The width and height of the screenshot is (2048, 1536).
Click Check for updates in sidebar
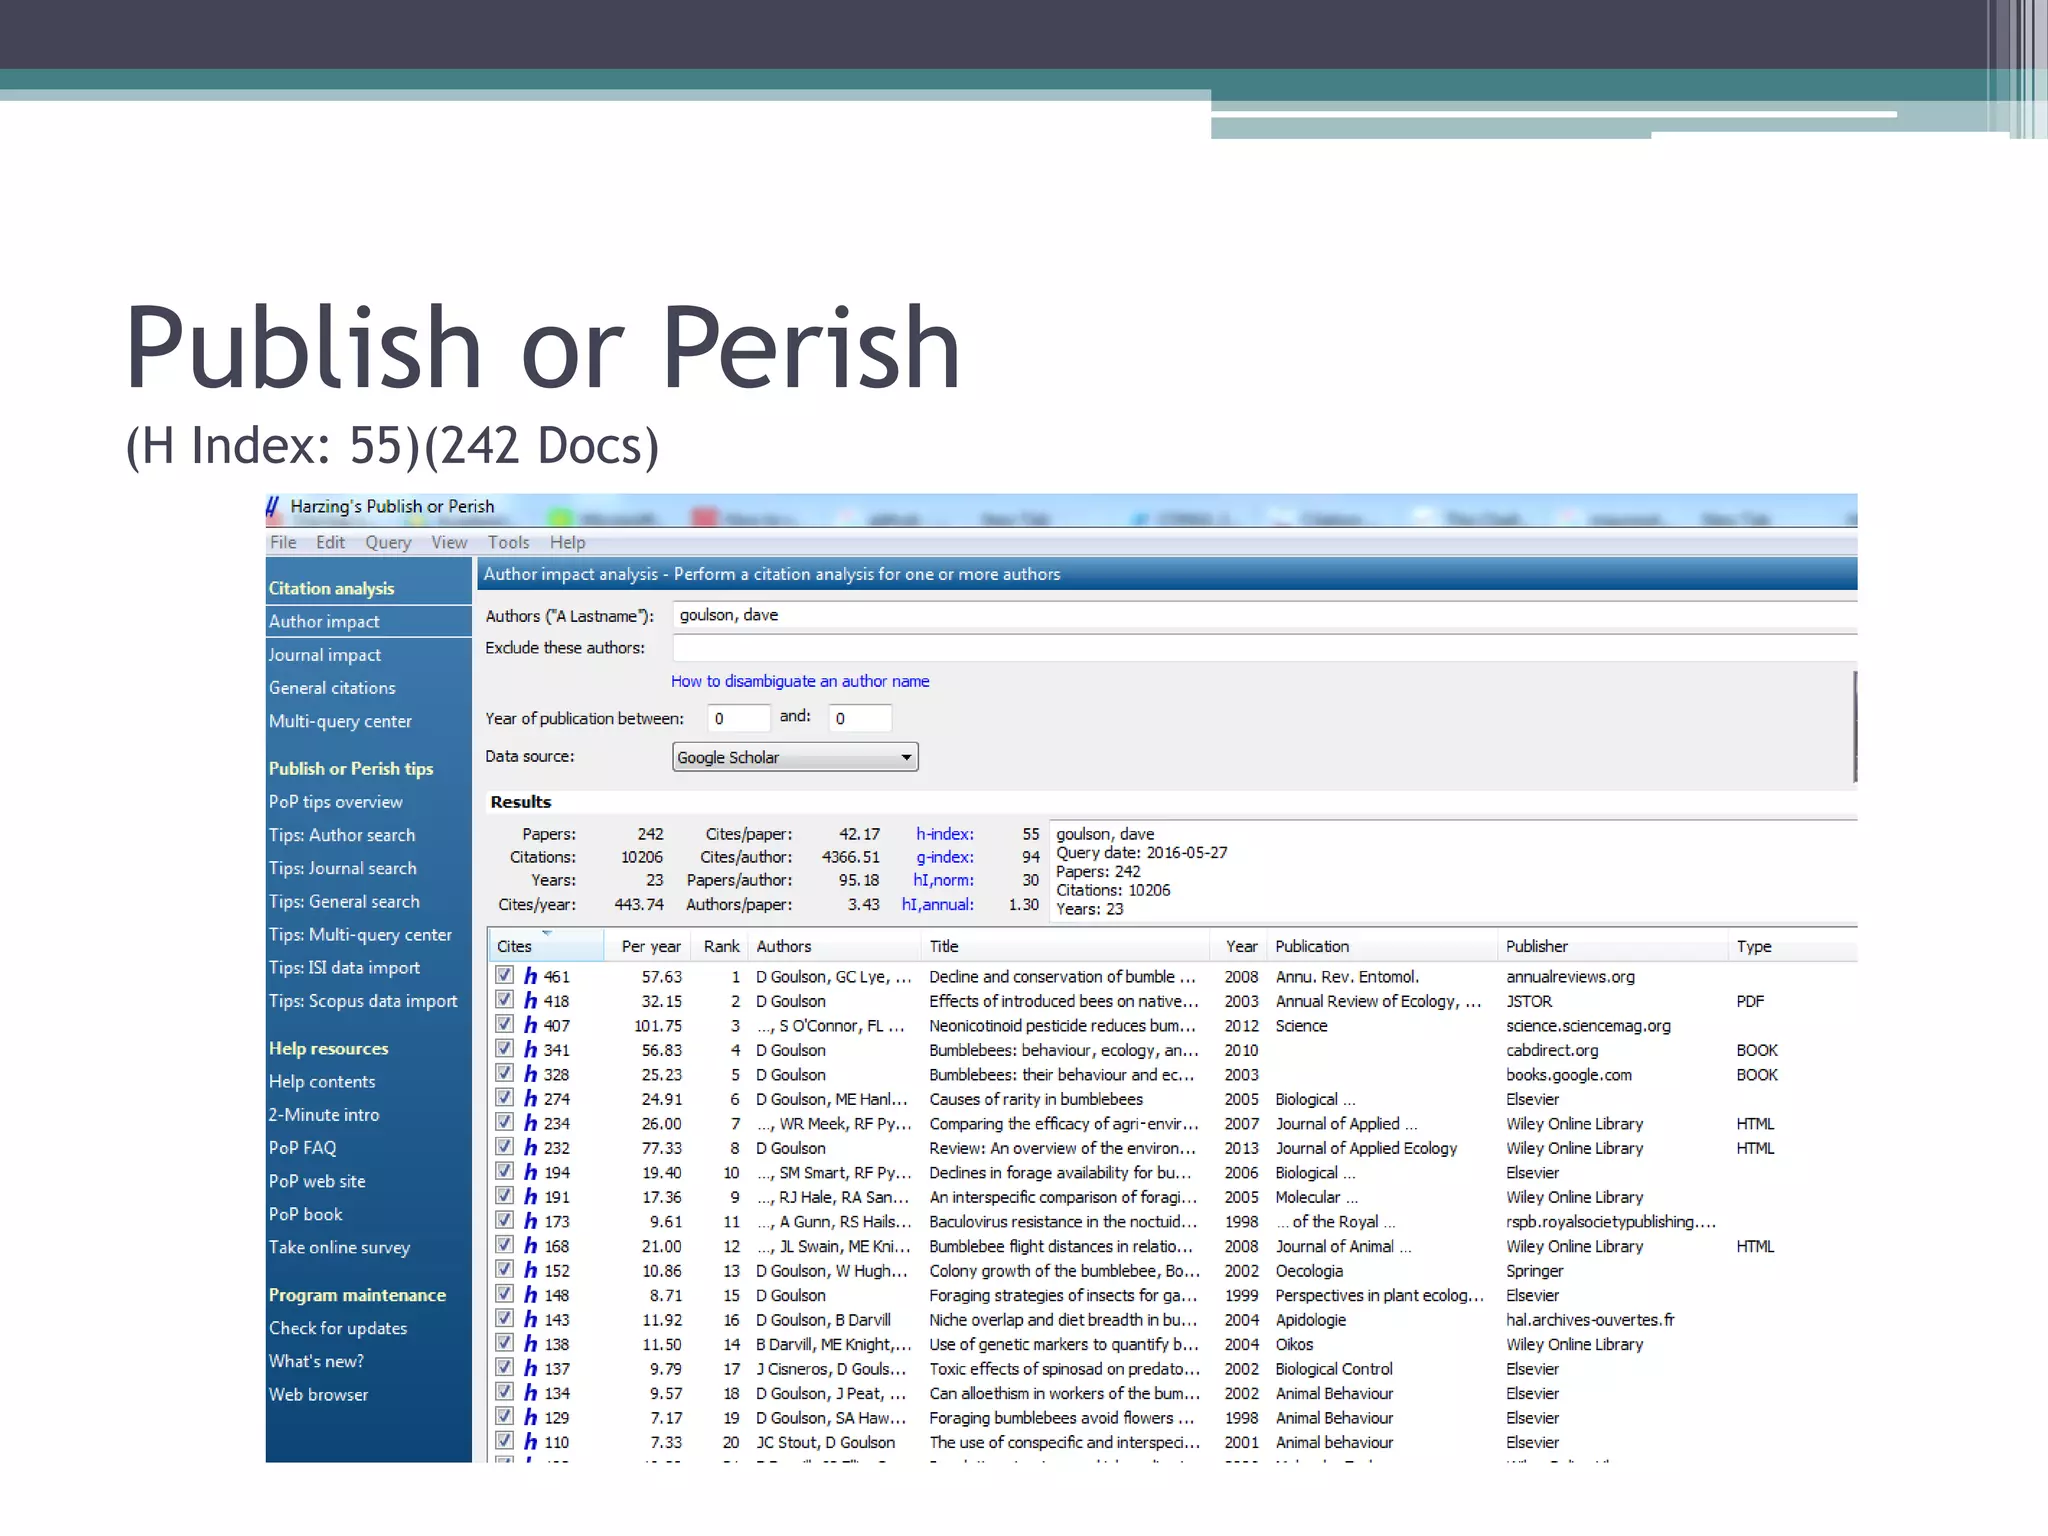(x=338, y=1328)
